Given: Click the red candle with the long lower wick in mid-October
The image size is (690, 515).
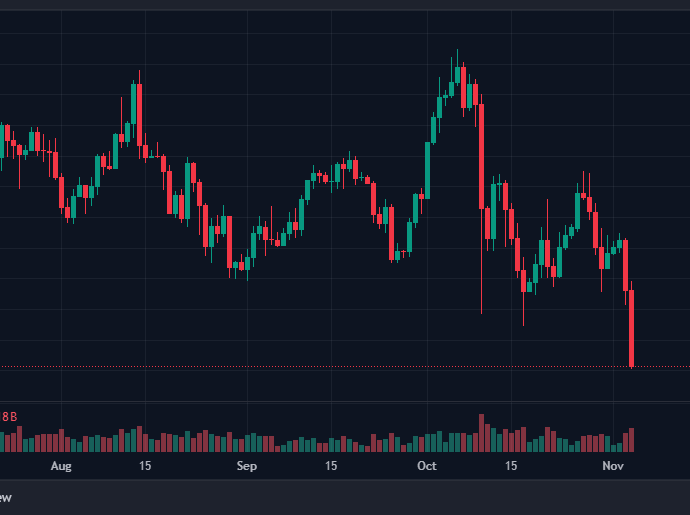Looking at the screenshot, I should (x=524, y=280).
